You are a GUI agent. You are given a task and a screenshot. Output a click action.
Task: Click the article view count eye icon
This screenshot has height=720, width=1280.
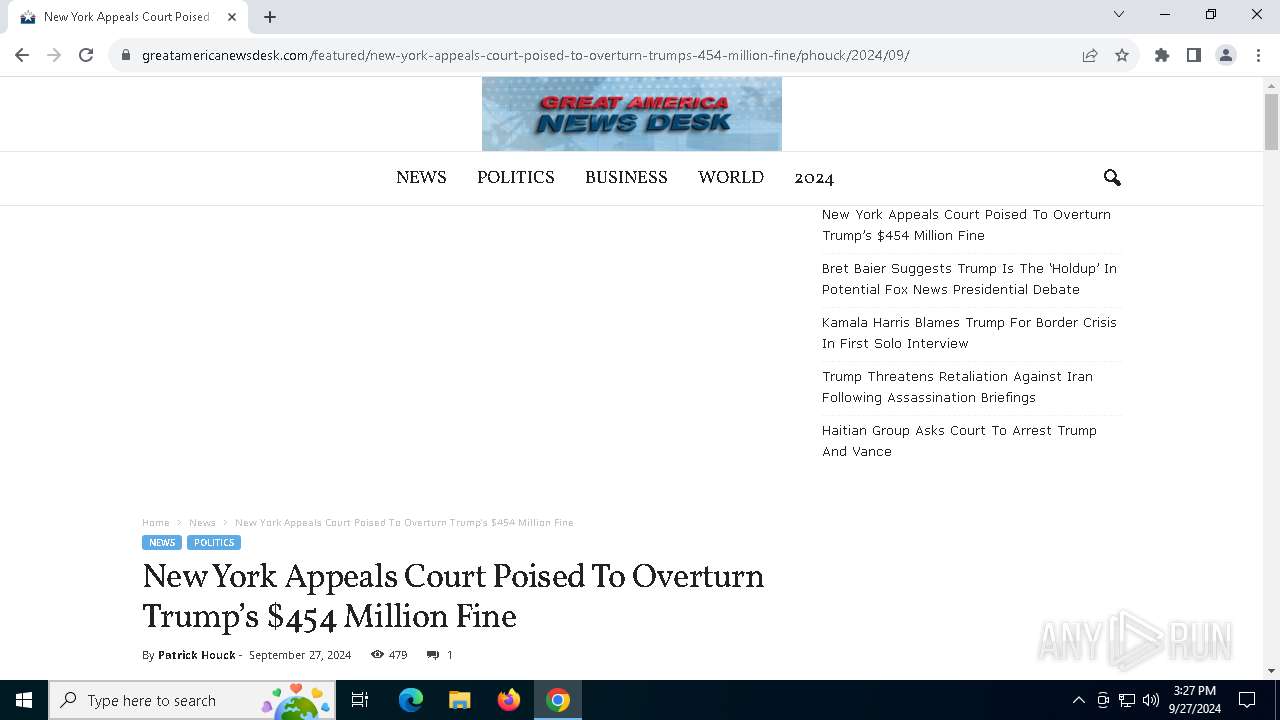pos(377,655)
